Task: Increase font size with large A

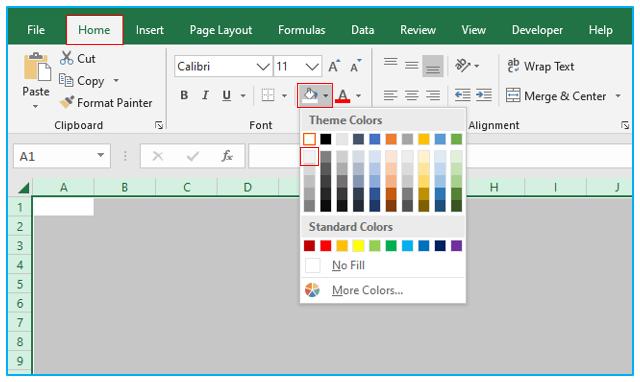Action: (x=334, y=66)
